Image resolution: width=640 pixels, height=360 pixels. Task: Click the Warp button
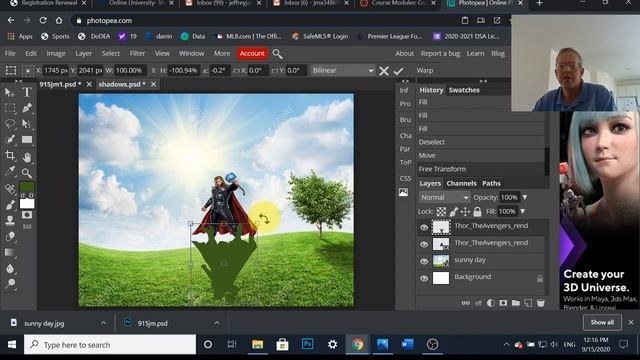point(424,71)
